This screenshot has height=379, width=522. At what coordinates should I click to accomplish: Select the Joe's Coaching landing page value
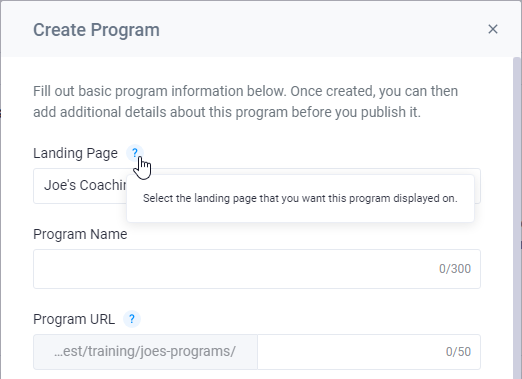click(x=85, y=185)
